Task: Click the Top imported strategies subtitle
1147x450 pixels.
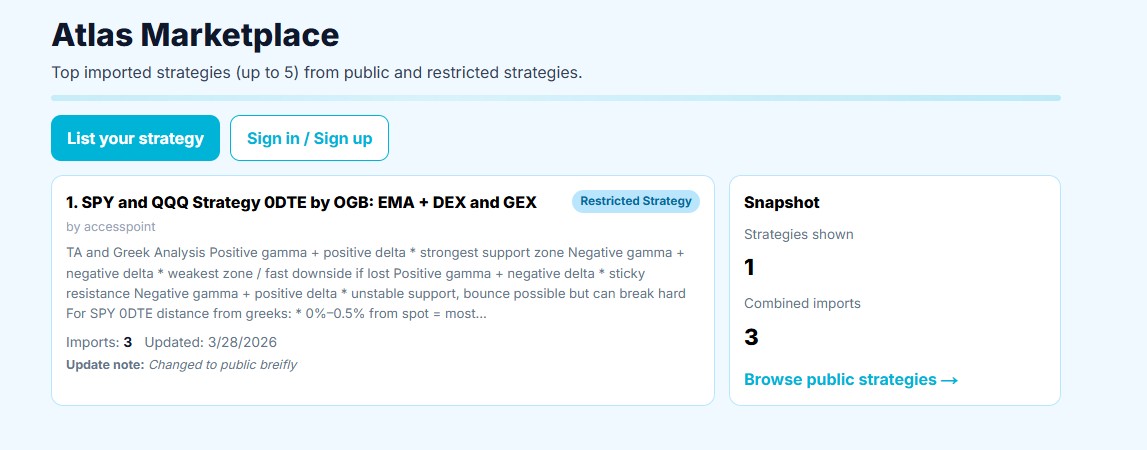Action: 316,72
